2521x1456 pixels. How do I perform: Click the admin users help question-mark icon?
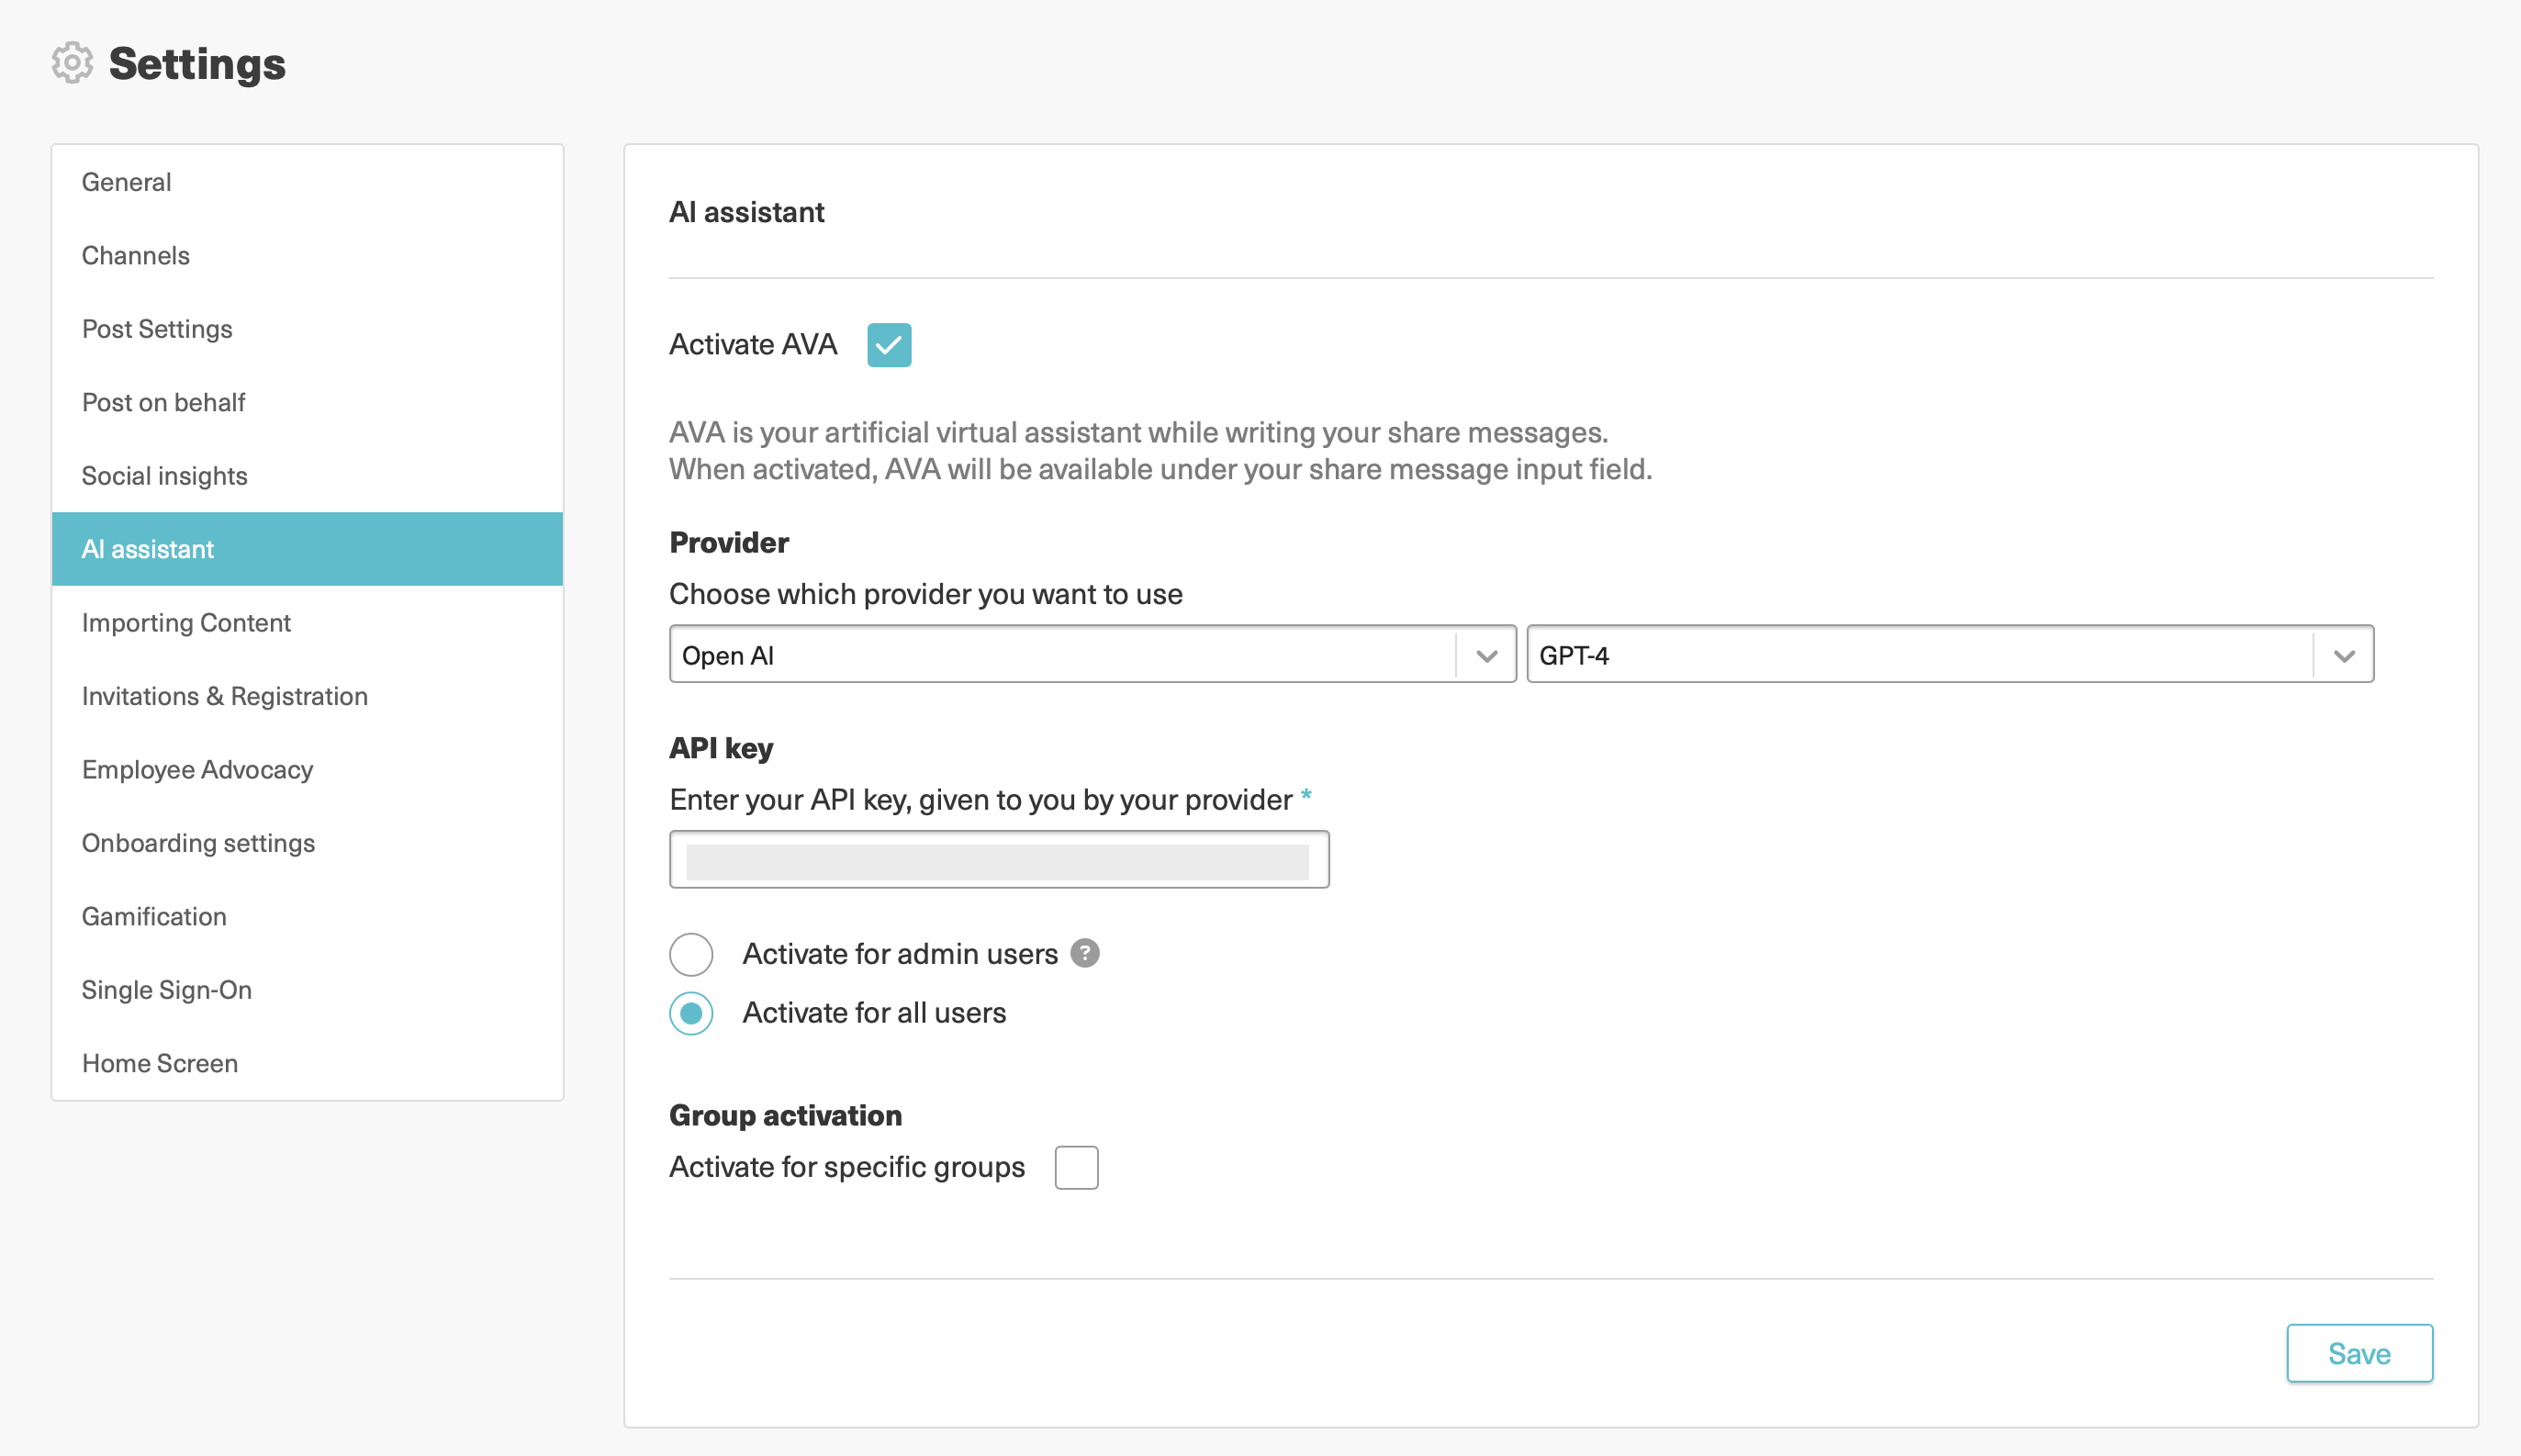(1084, 953)
